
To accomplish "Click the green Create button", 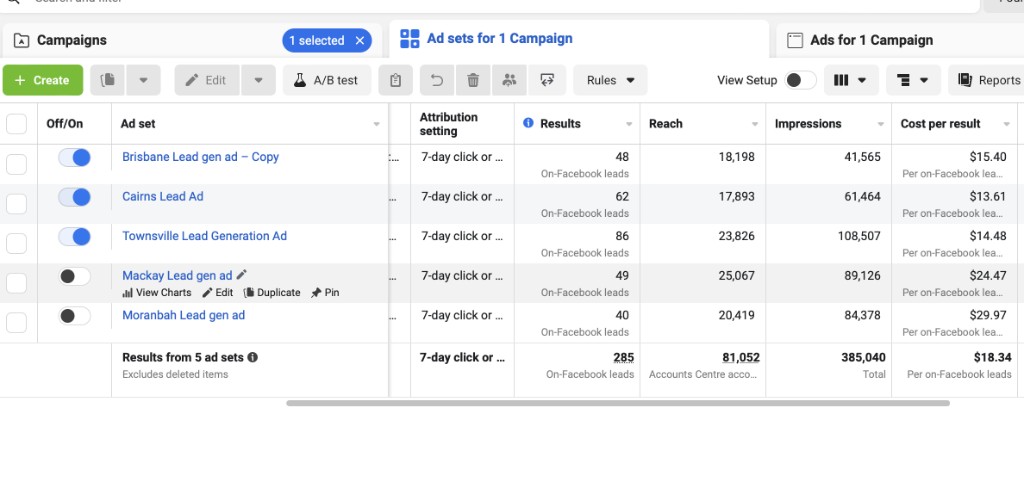I will point(43,80).
